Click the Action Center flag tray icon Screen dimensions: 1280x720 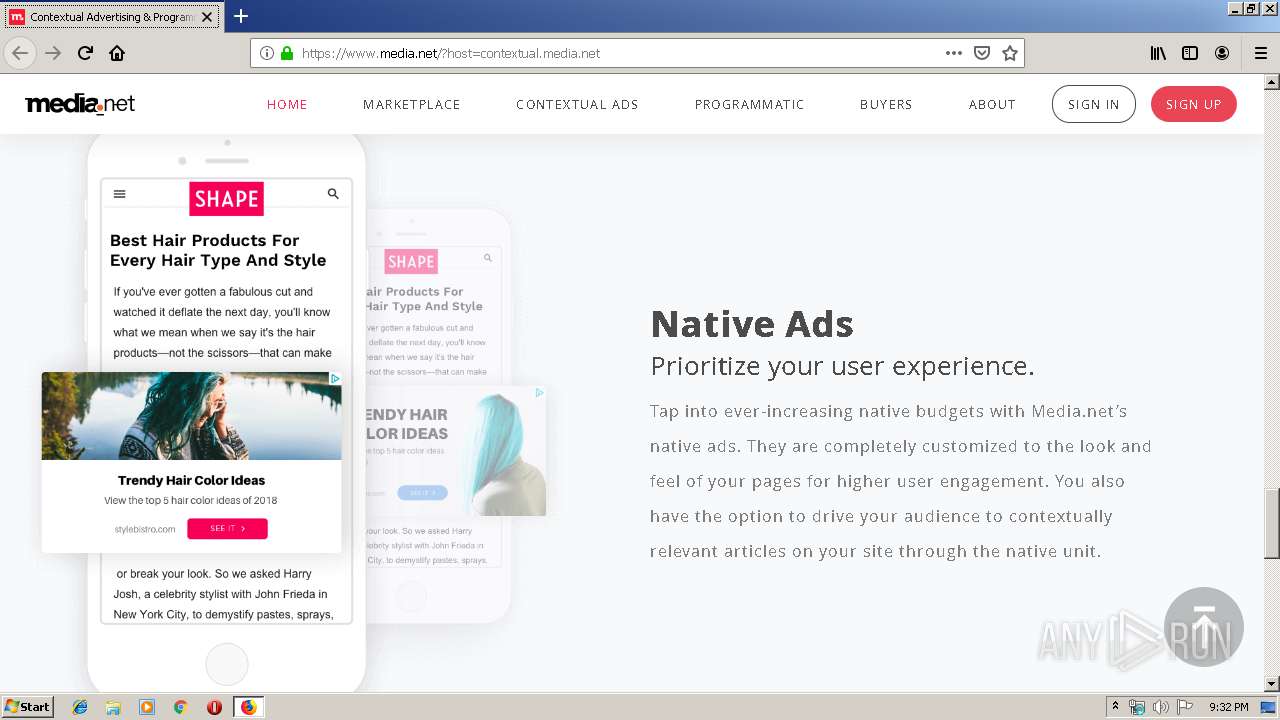(1185, 707)
